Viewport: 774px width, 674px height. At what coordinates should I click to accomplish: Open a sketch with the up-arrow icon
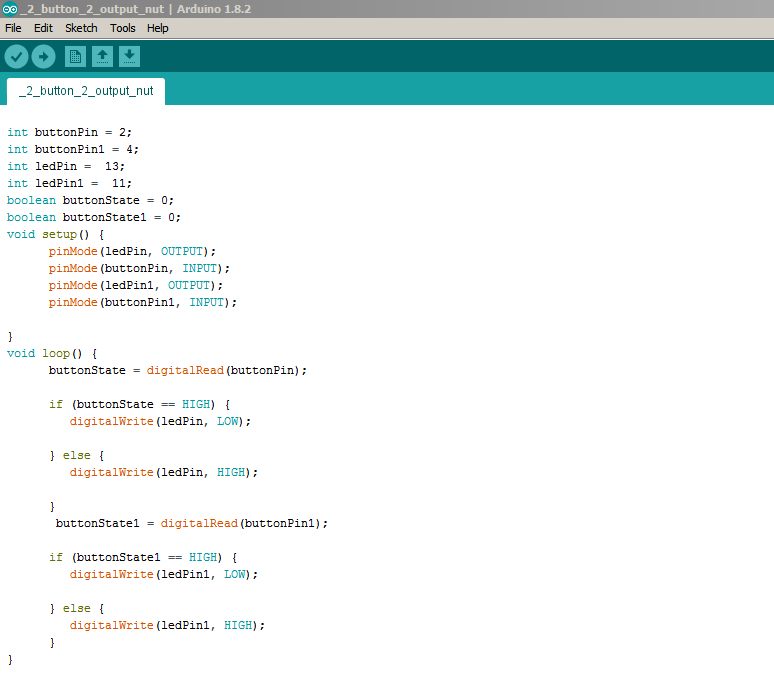[x=102, y=57]
